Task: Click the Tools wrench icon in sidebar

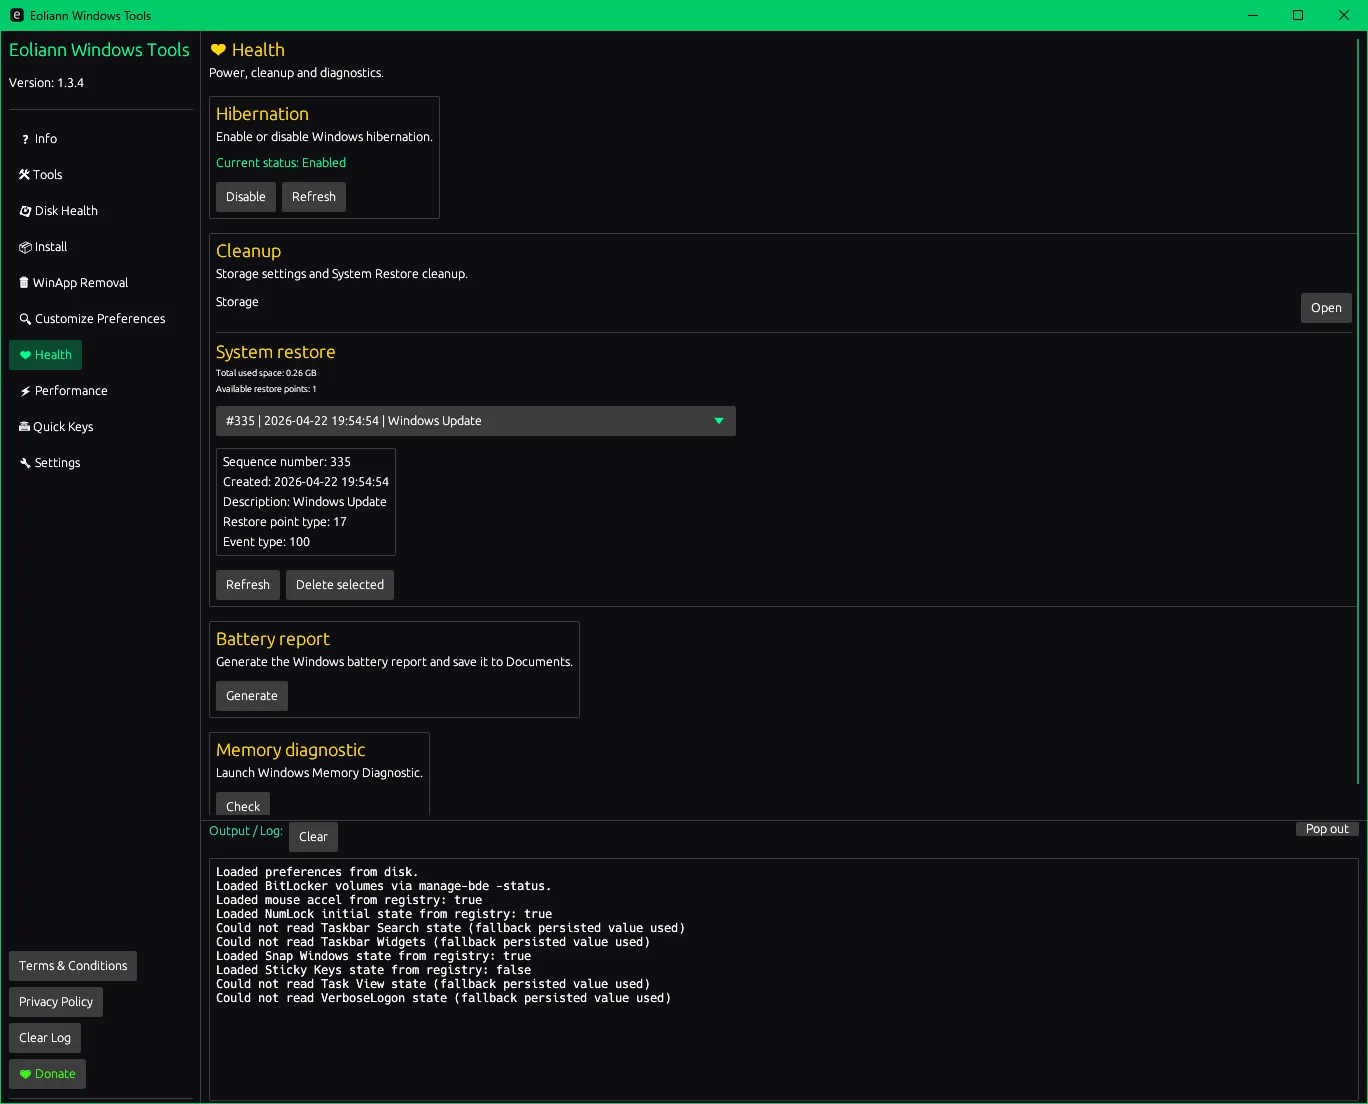Action: coord(24,175)
